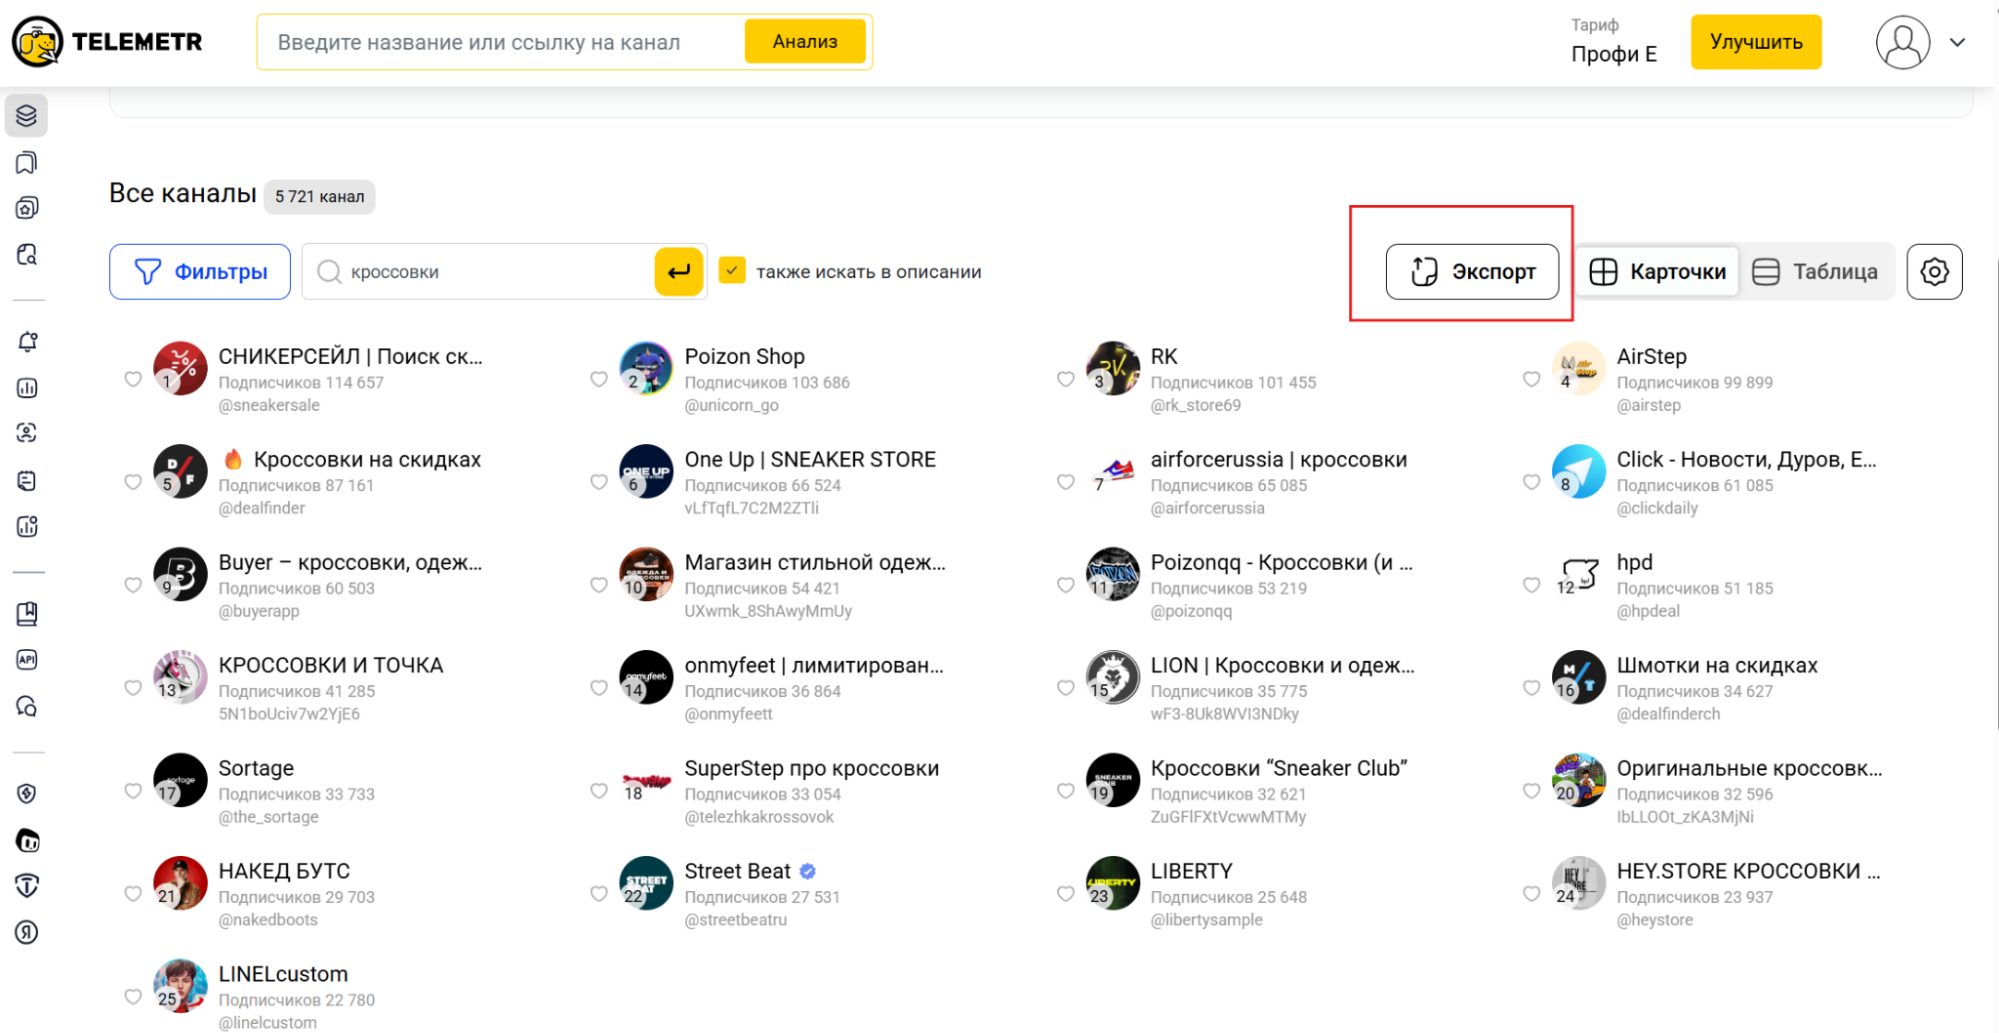The height and width of the screenshot is (1033, 1999).
Task: Click the TELEMETR logo
Action: (108, 42)
